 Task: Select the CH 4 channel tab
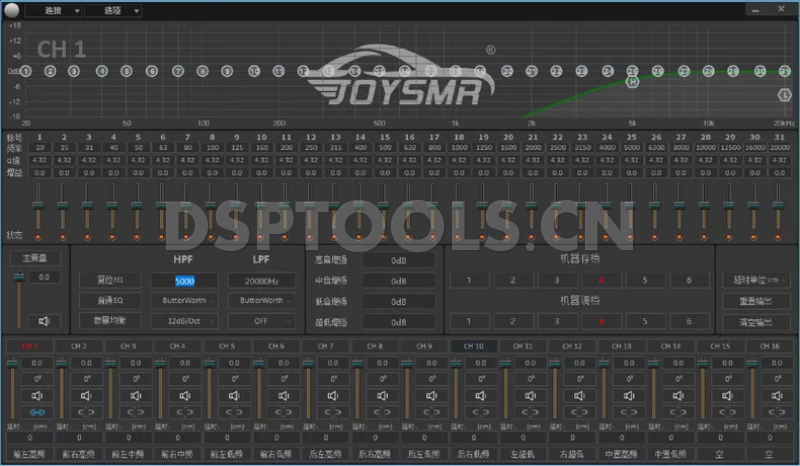178,346
